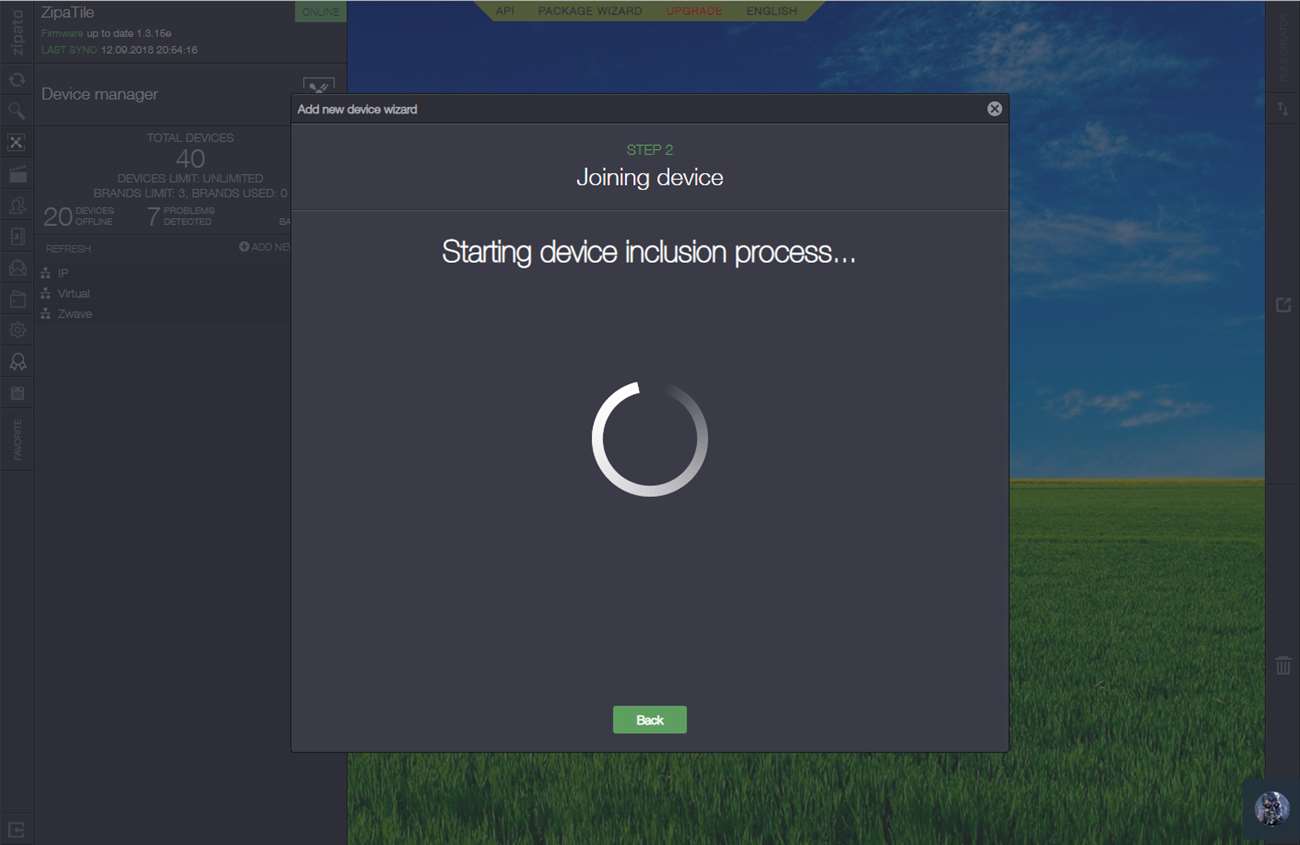Click the green Firmware label
Viewport: 1300px width, 845px height.
click(x=62, y=33)
